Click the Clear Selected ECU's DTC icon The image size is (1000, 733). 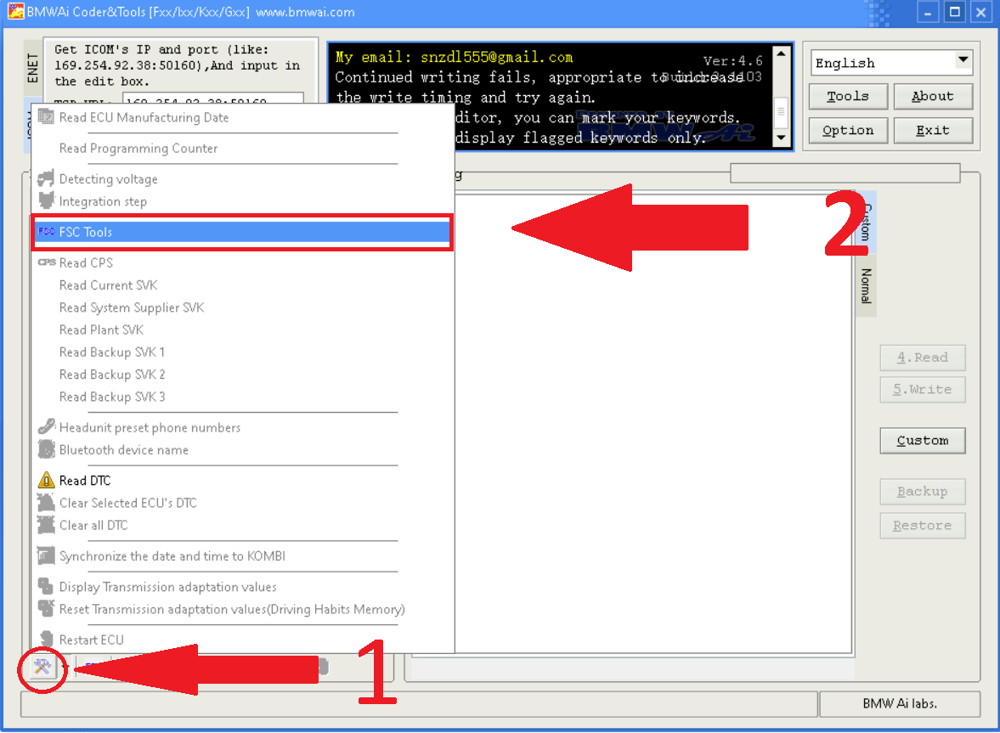pos(46,502)
